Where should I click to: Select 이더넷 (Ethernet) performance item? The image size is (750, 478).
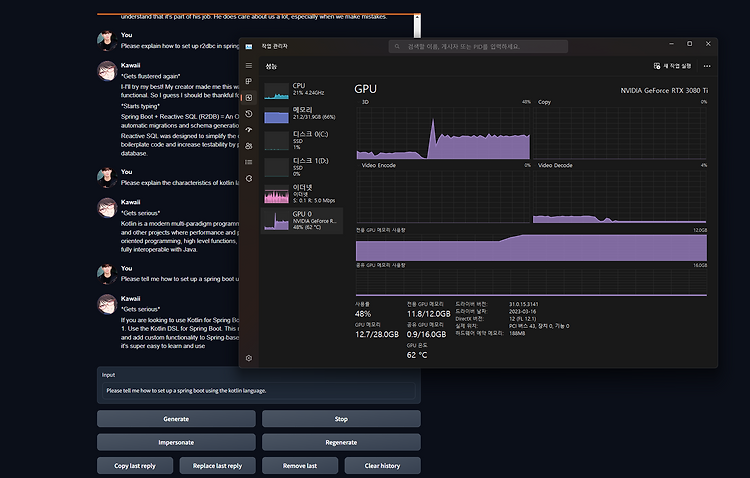[x=302, y=194]
